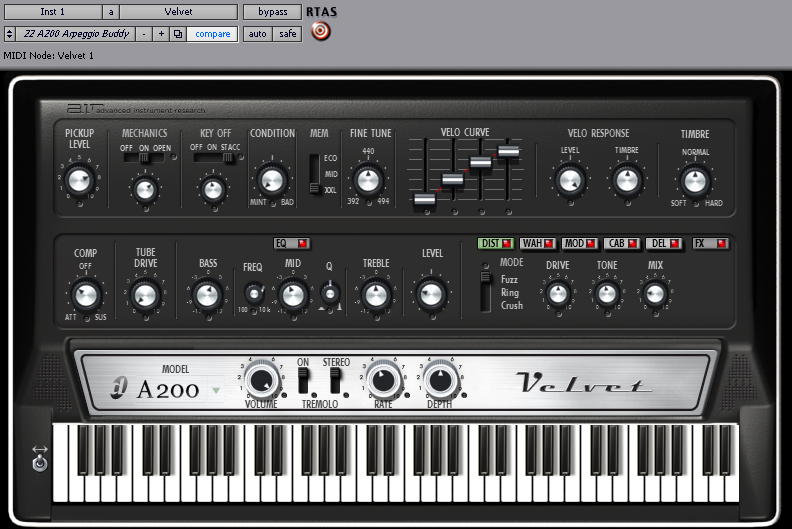Click the previous preset minus button

coord(144,34)
